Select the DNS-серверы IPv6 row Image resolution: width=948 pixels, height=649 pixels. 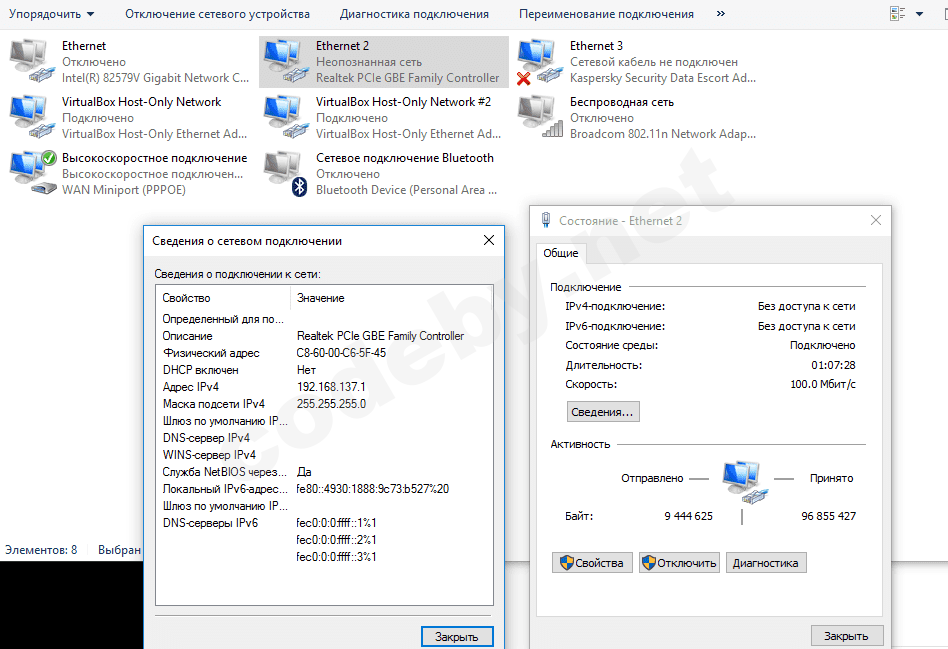click(325, 523)
